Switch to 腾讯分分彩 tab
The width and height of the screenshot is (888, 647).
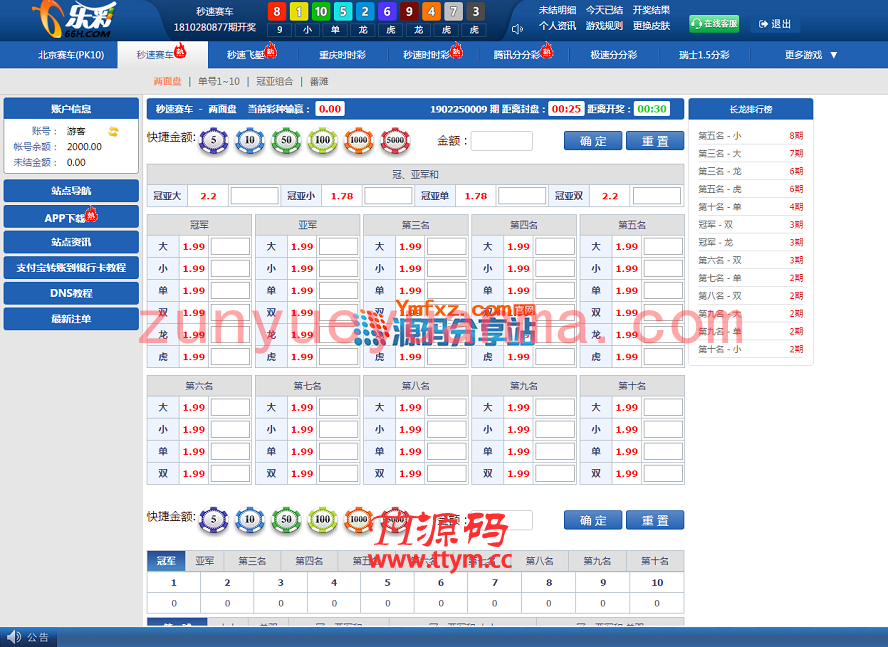coord(522,55)
